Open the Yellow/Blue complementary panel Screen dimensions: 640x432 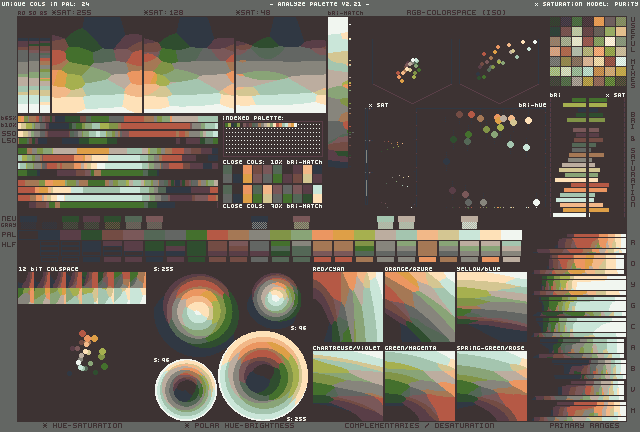491,307
